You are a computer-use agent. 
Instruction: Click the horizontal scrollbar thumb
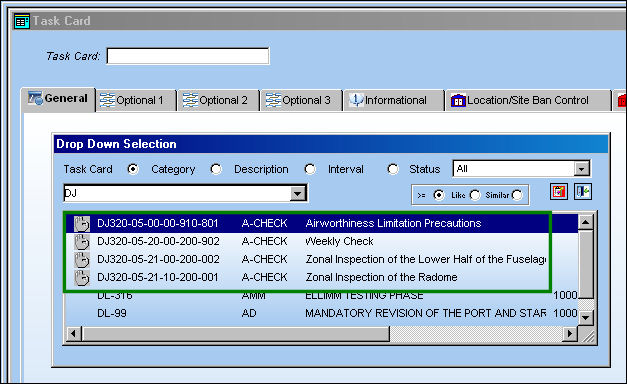(x=236, y=334)
